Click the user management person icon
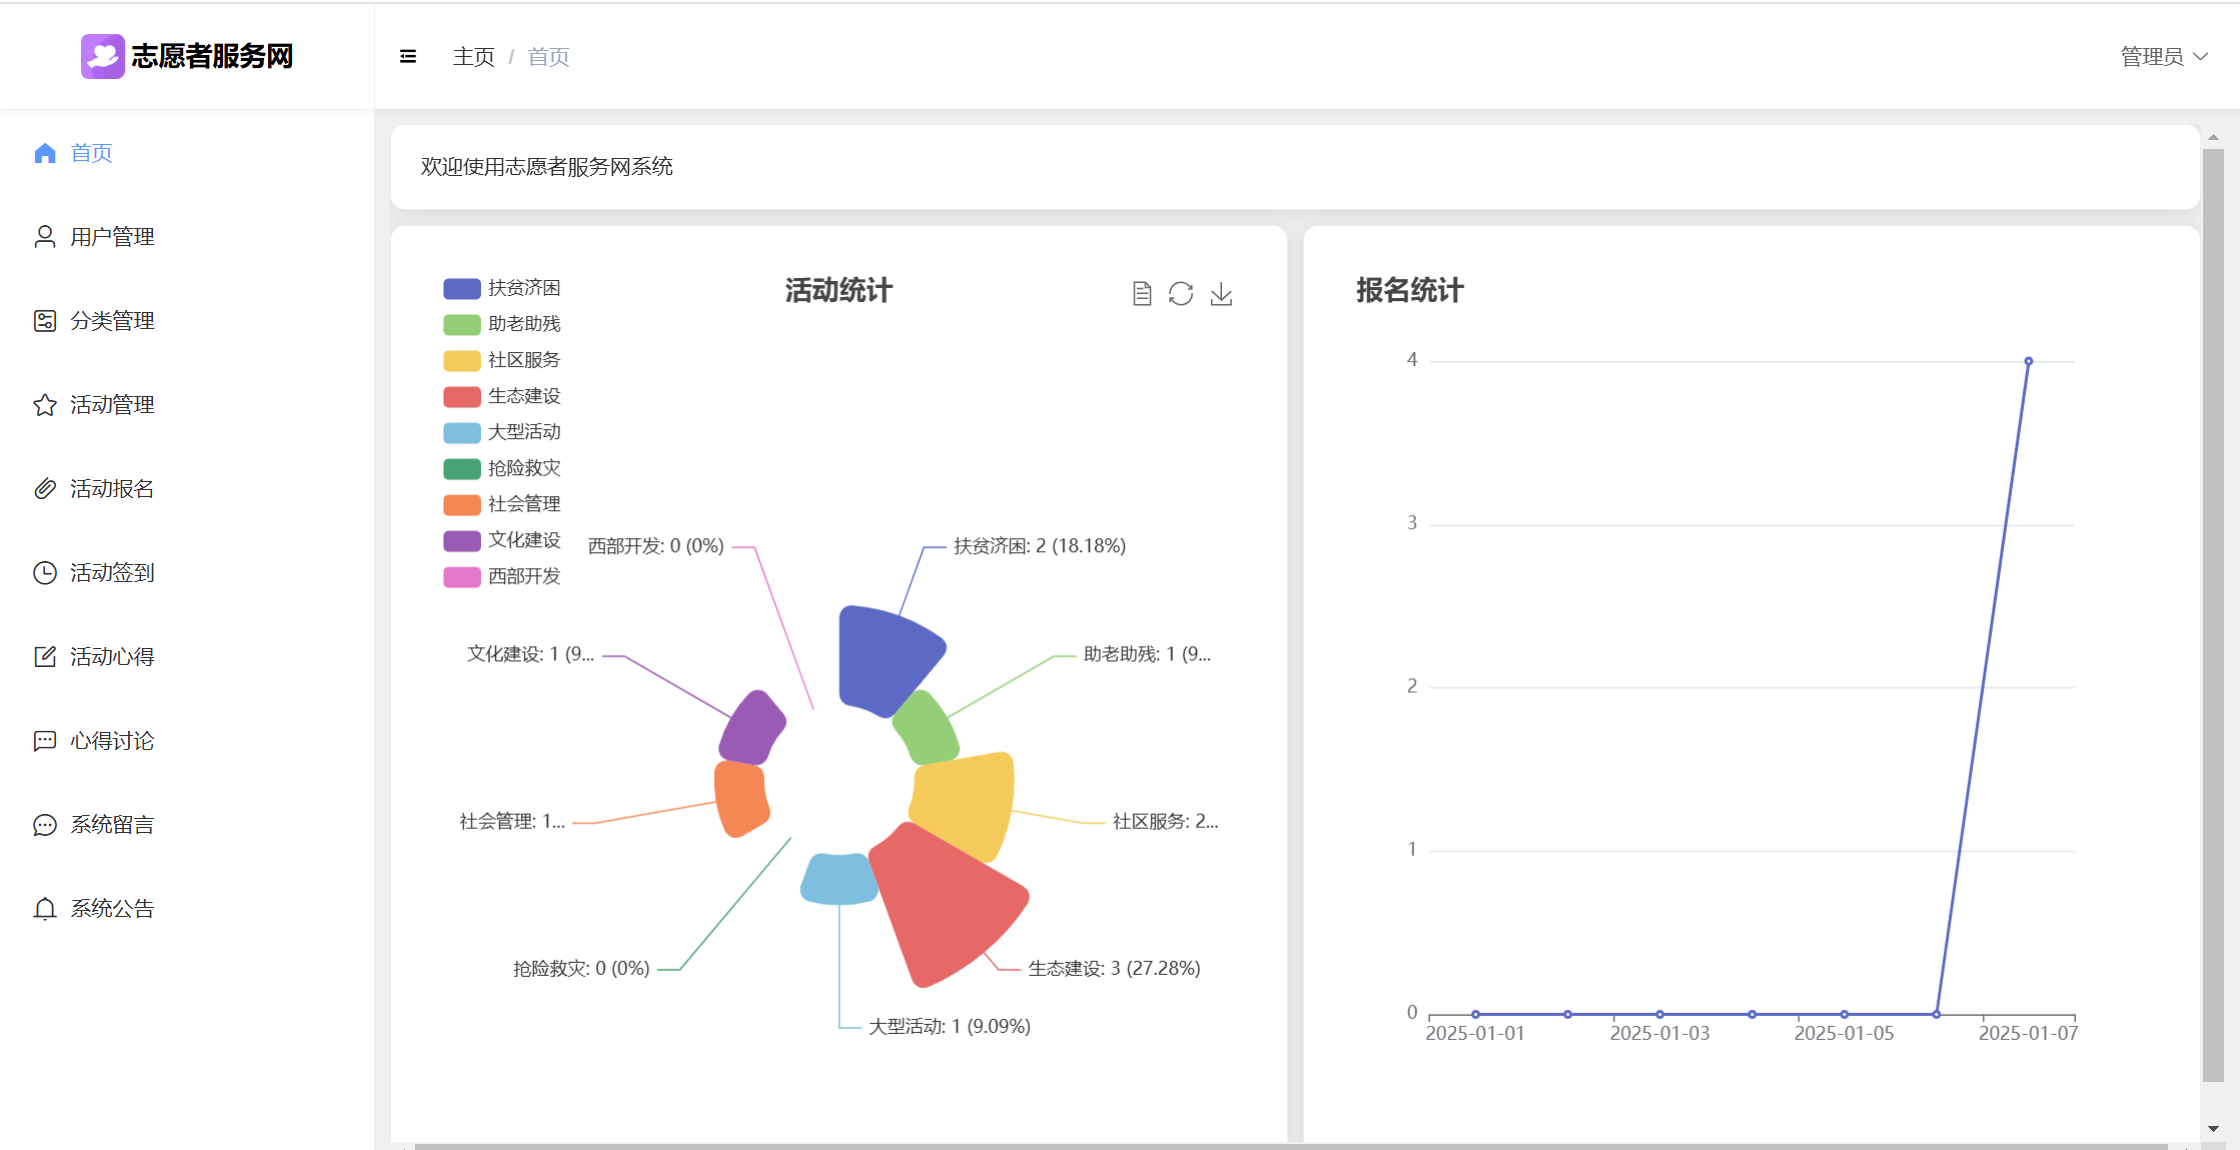 (x=45, y=237)
